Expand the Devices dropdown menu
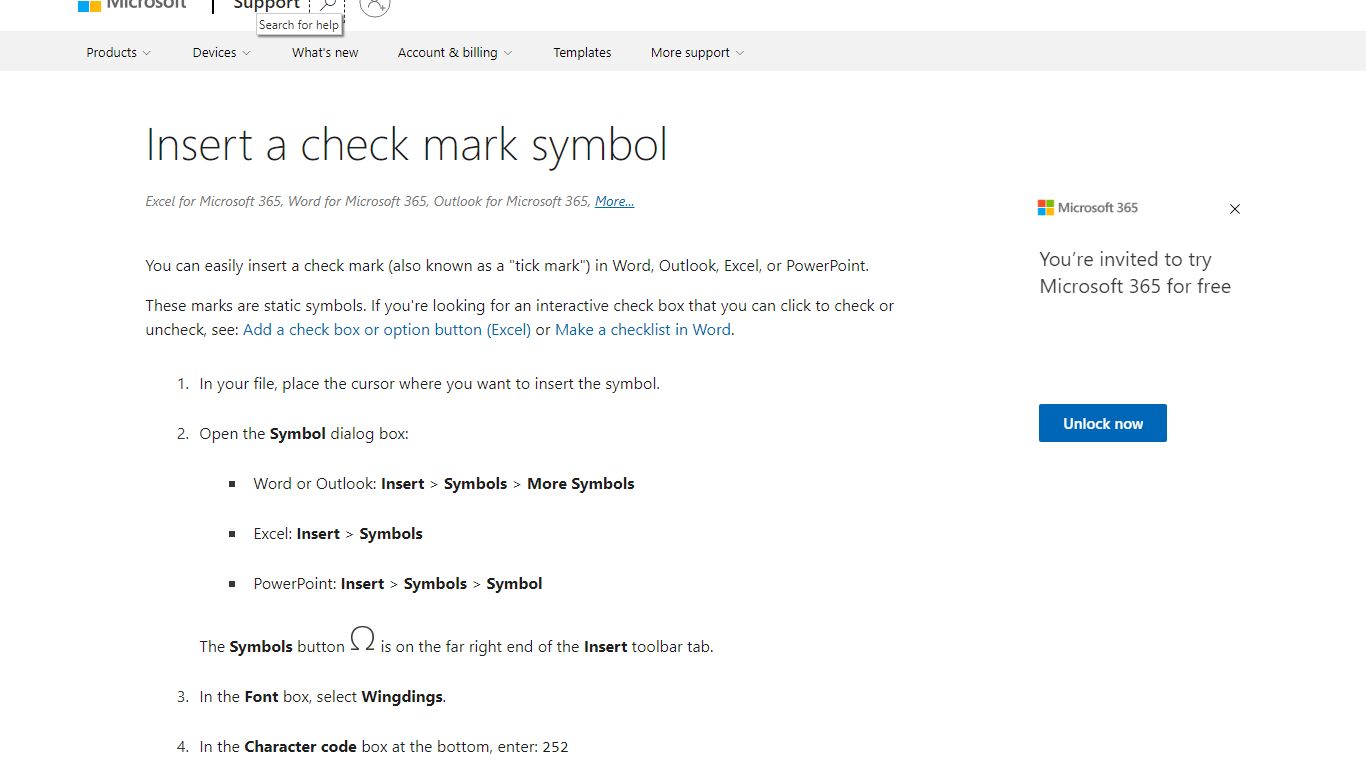This screenshot has width=1366, height=768. click(x=221, y=53)
